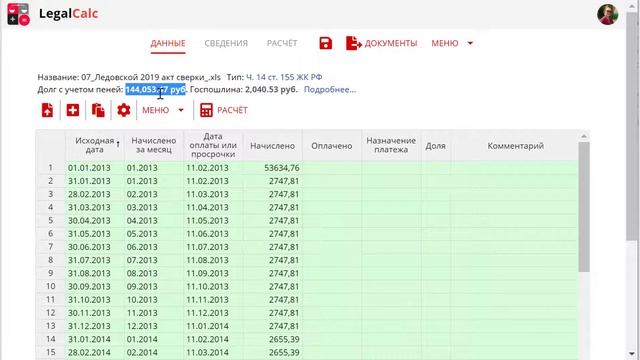640x360 pixels.
Task: Click the Назначение платежа column header
Action: (x=391, y=145)
